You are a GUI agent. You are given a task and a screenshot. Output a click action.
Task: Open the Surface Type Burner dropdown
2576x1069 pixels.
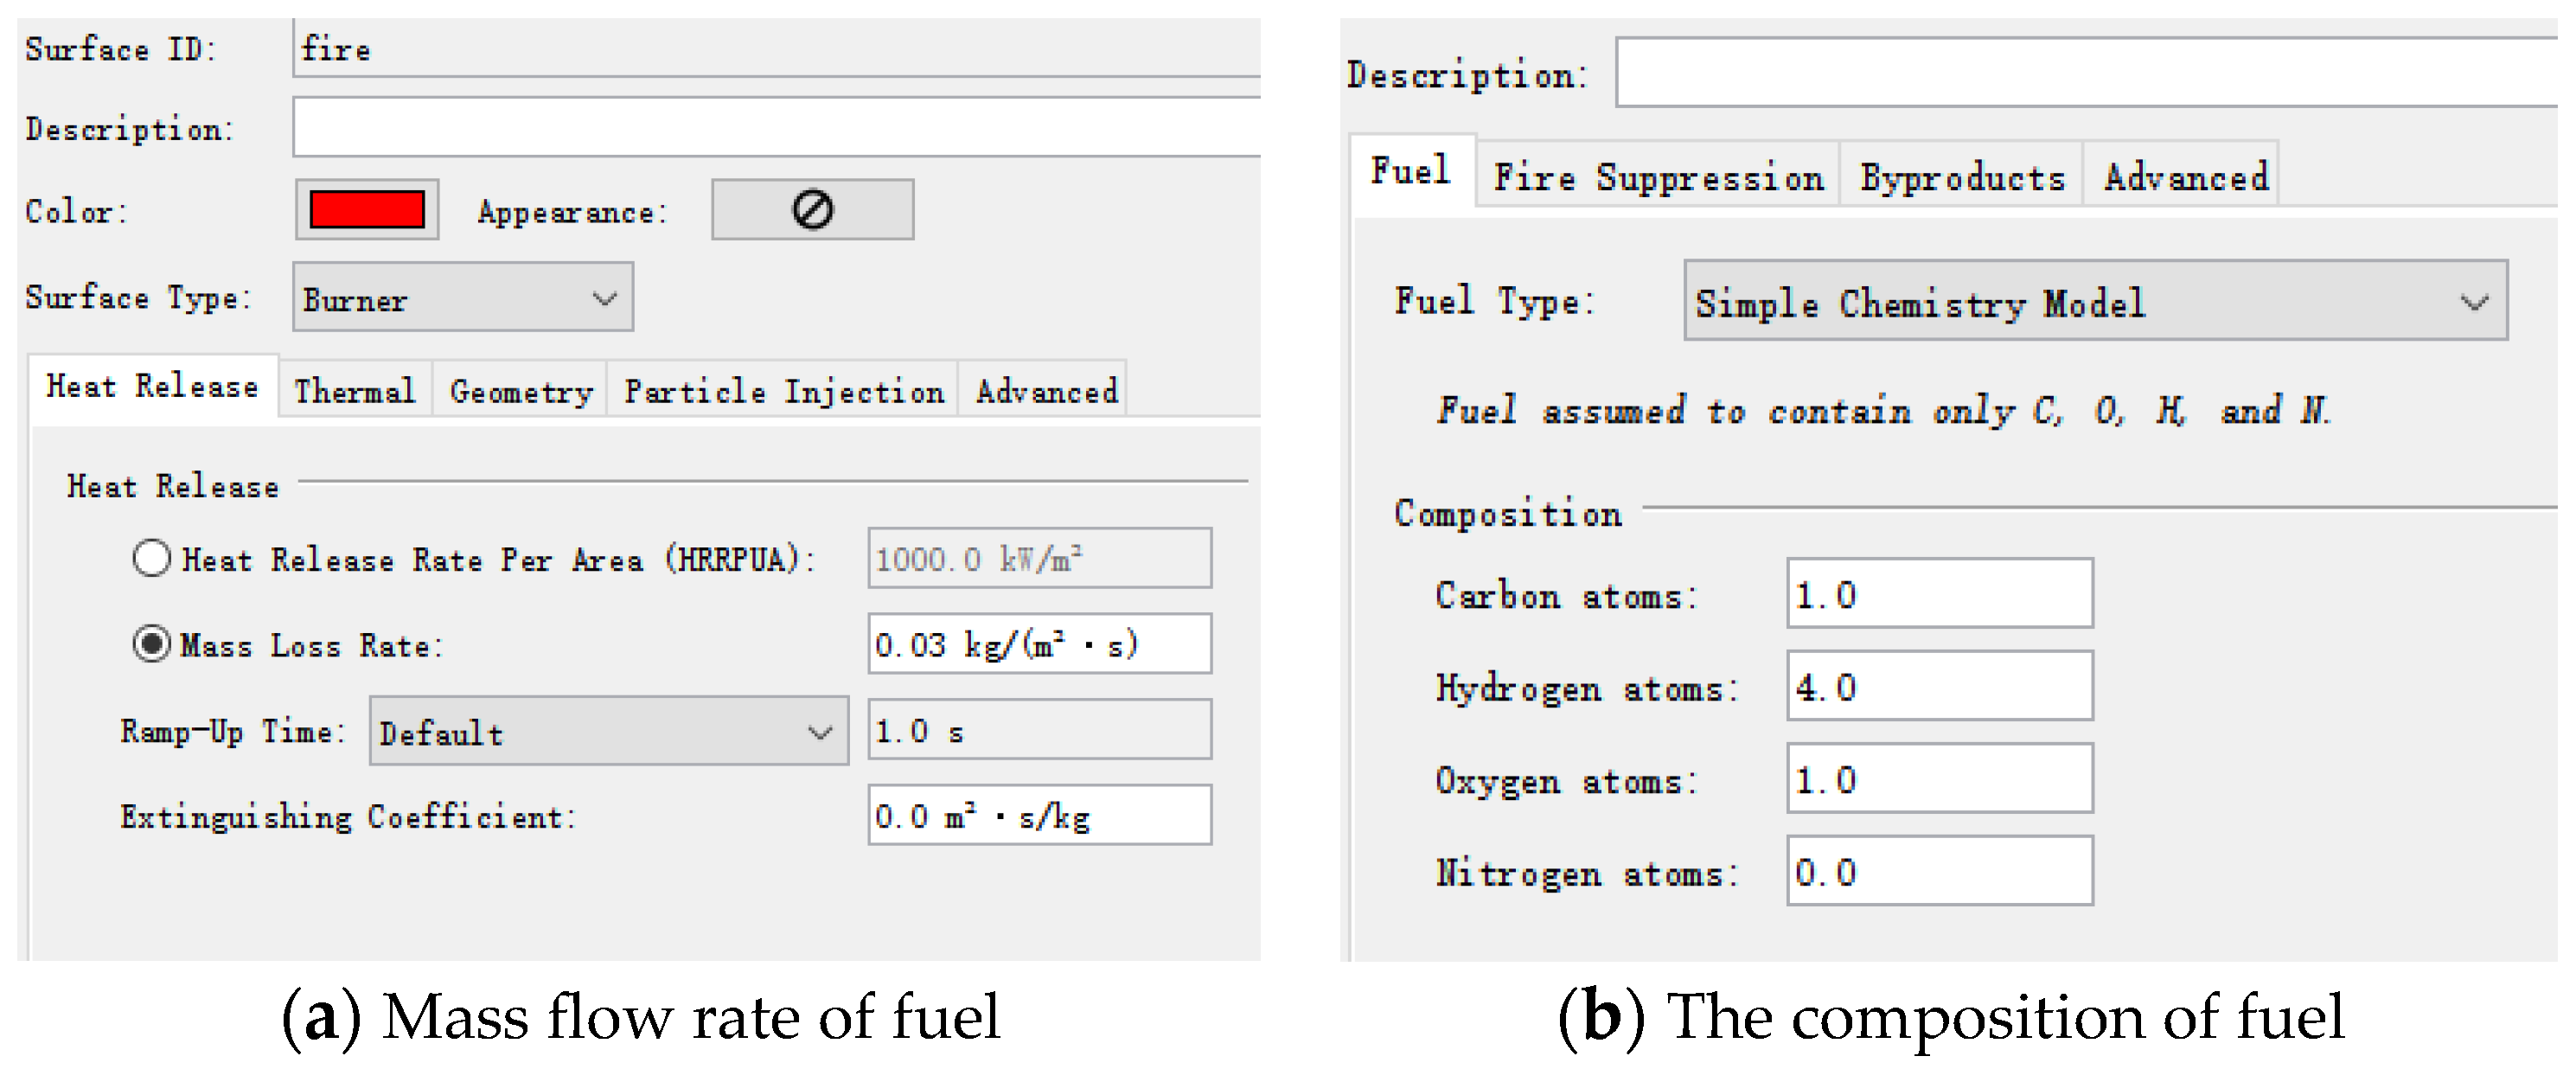(x=462, y=298)
